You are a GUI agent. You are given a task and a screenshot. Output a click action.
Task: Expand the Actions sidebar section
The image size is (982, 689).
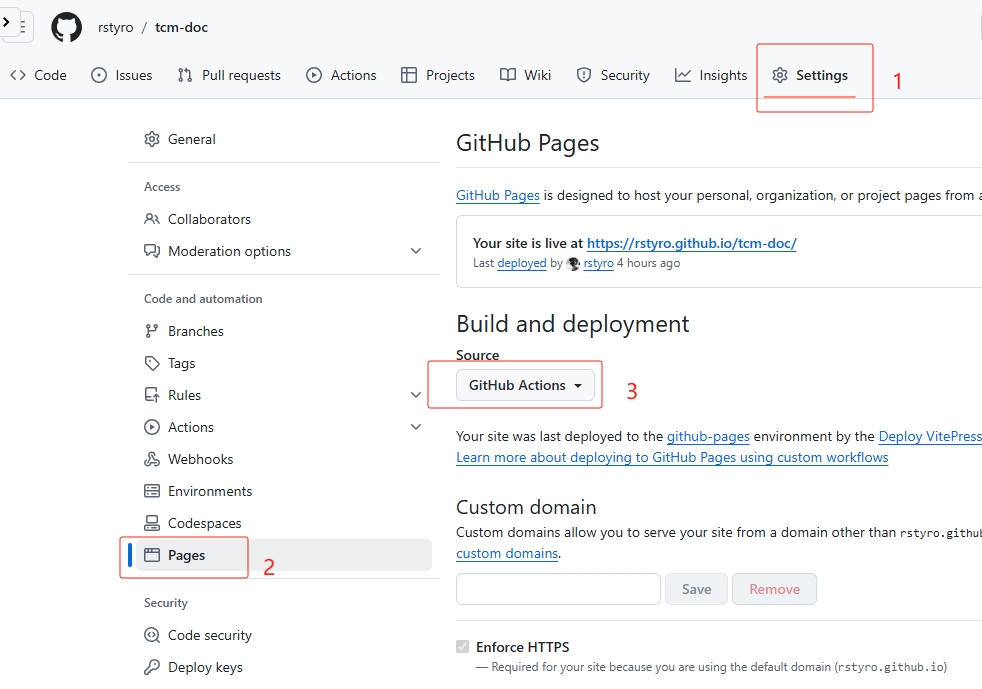[x=416, y=427]
